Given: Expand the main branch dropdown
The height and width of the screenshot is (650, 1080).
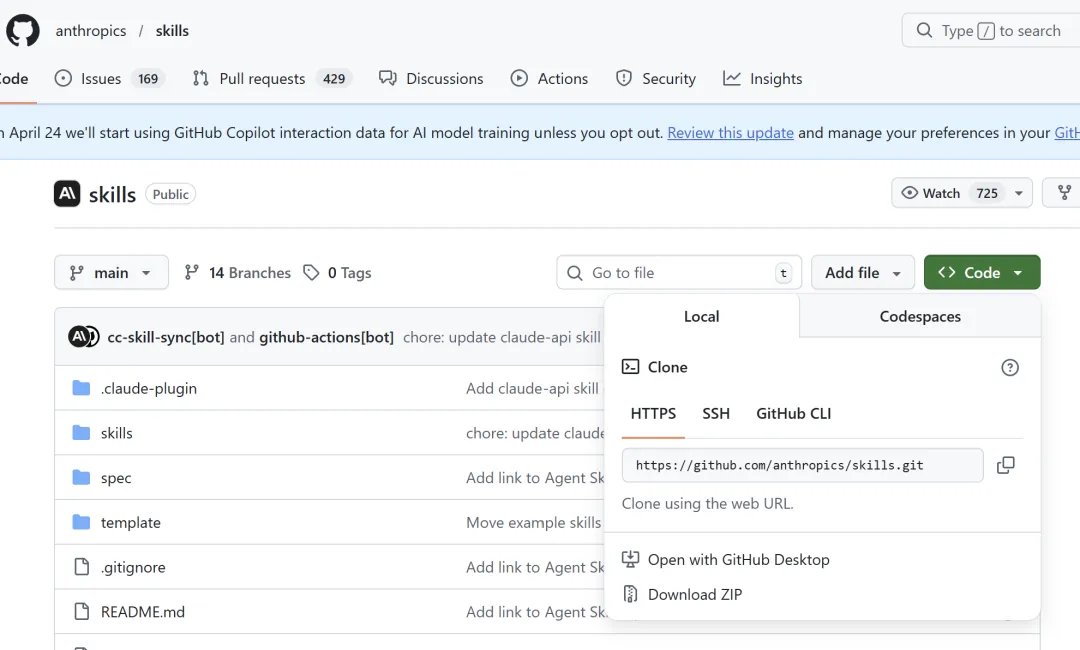Looking at the screenshot, I should 111,273.
